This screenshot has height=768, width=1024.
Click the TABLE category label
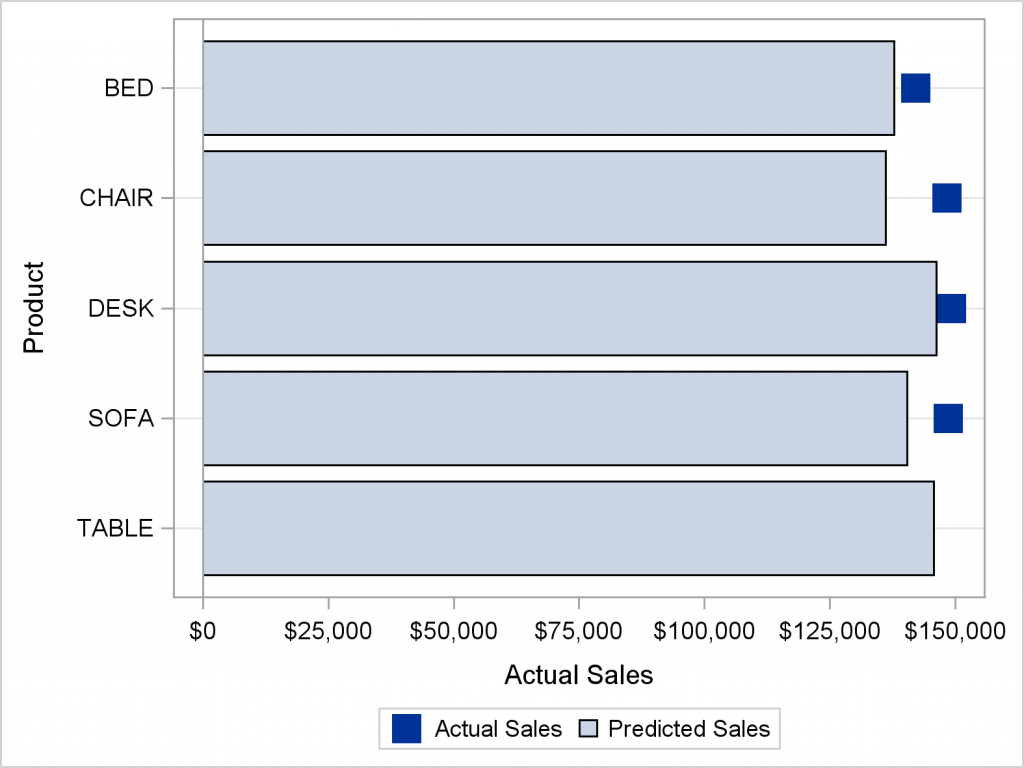115,528
